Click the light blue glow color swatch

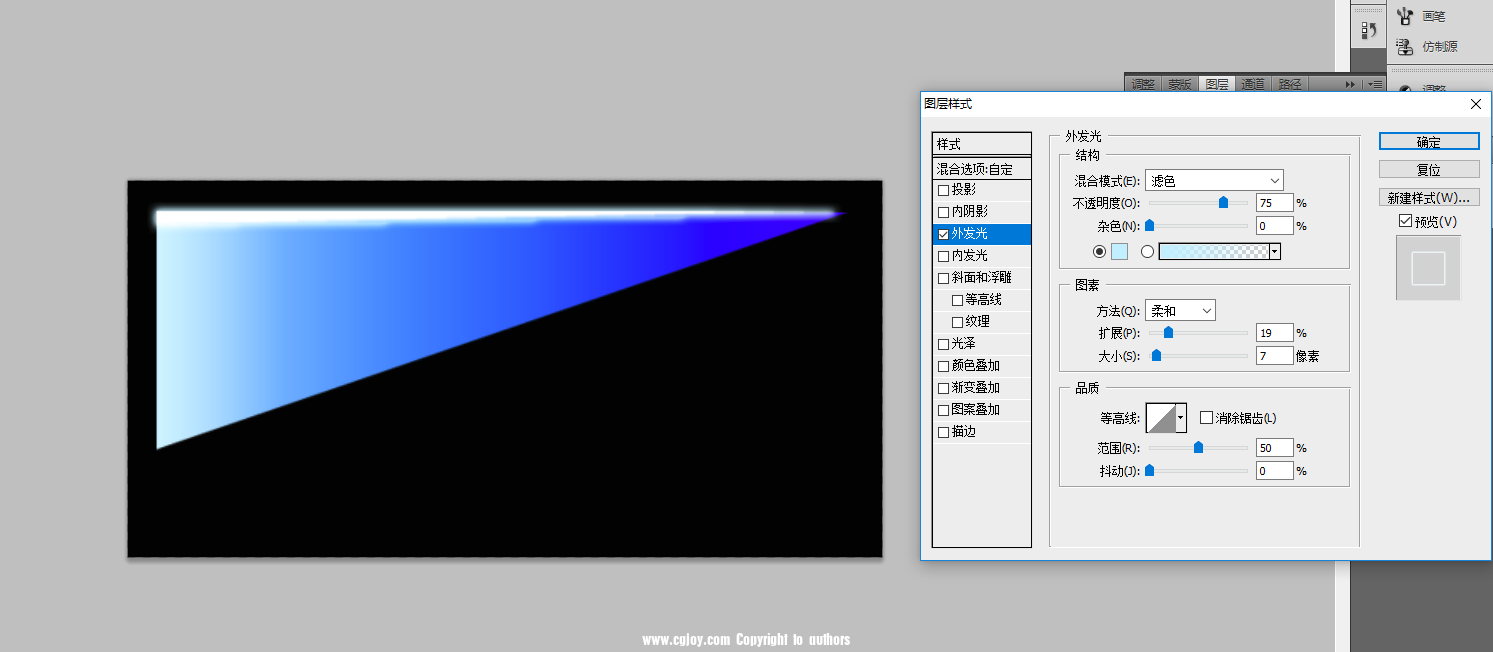(x=1119, y=252)
